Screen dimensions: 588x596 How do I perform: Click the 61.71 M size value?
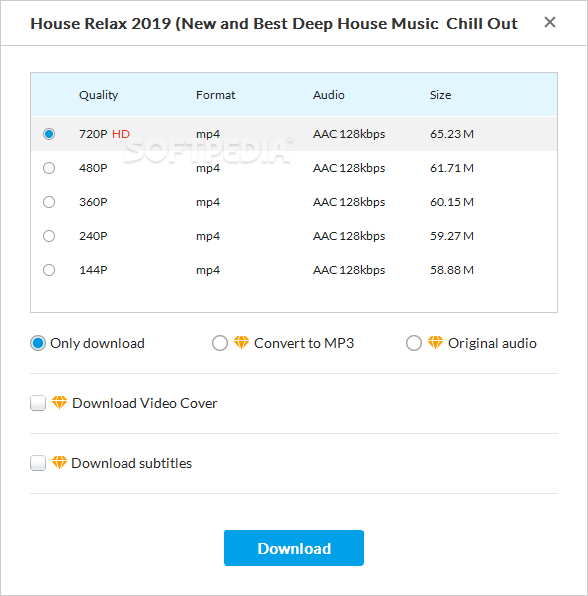click(452, 168)
